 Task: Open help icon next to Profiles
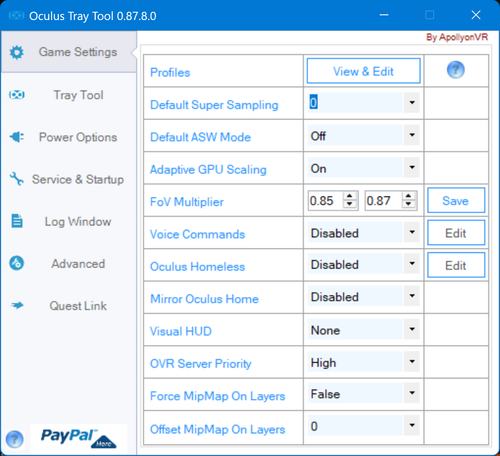[456, 70]
